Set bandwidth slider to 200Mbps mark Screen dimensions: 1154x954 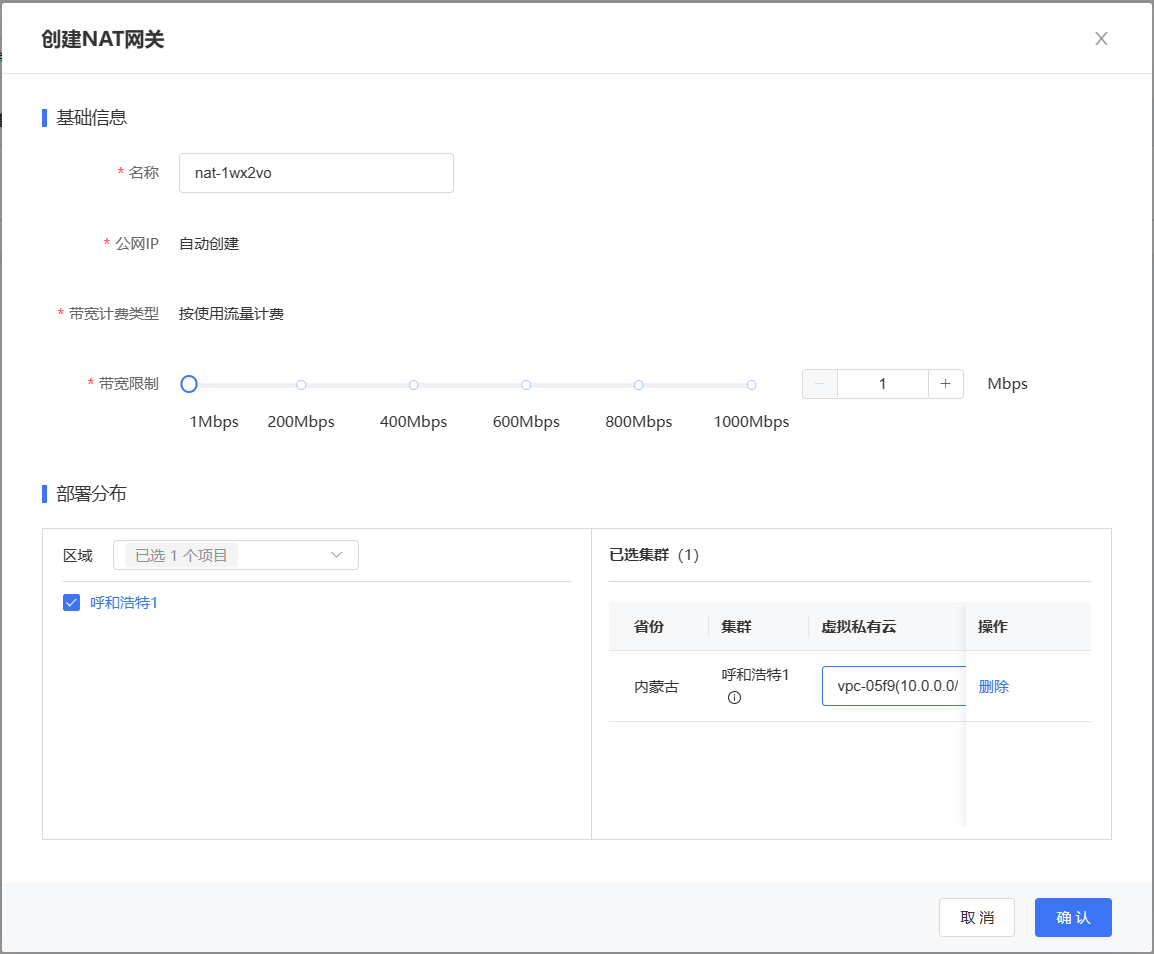point(301,385)
